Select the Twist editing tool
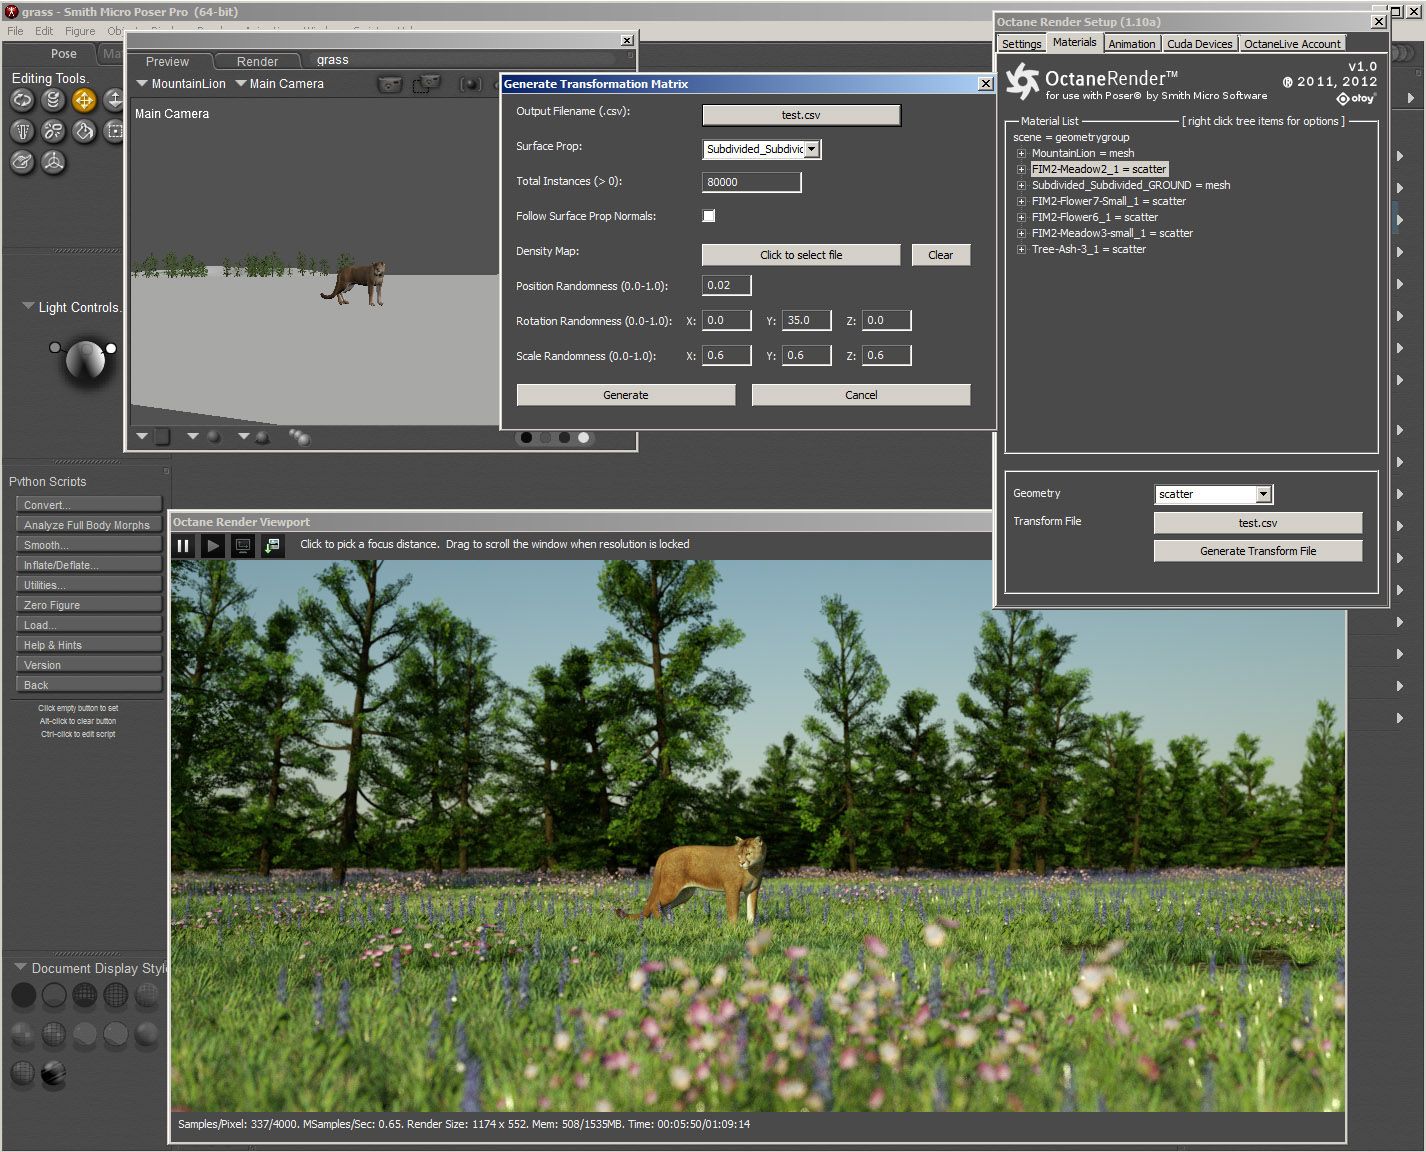Screen dimensions: 1426x1152 click(53, 100)
